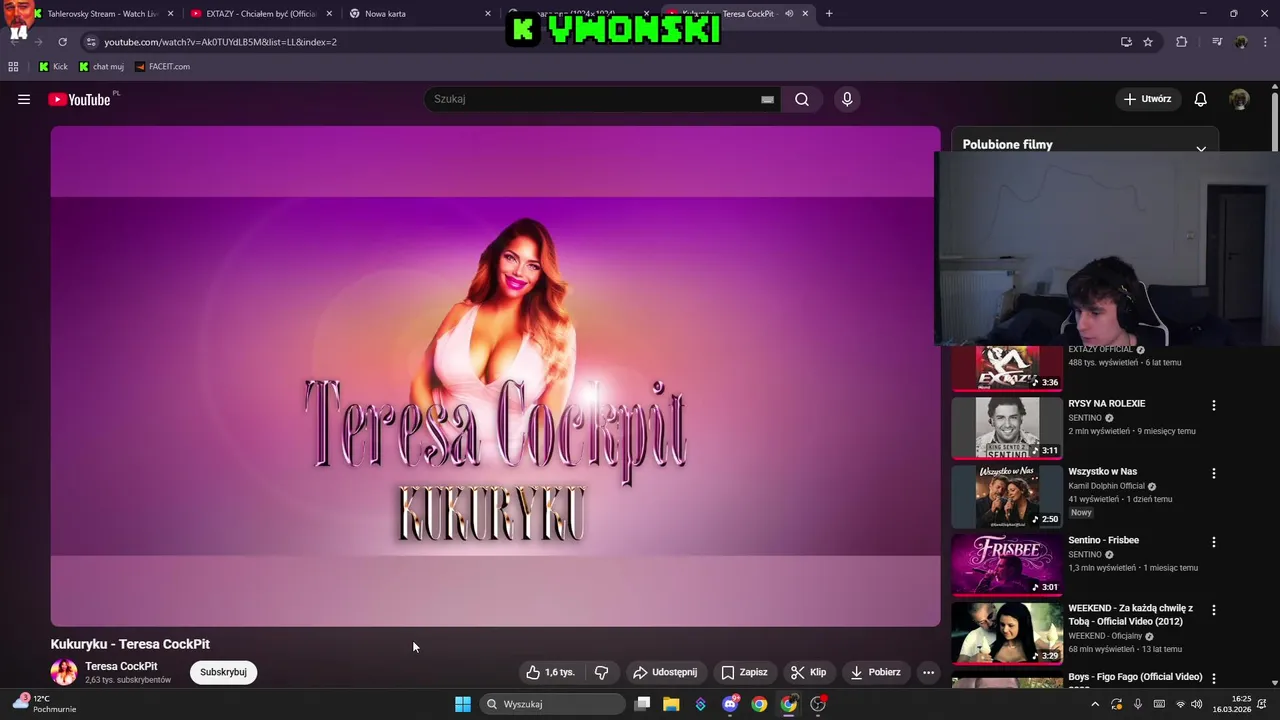Open the Teresa CockPit channel name
Viewport: 1280px width, 720px height.
[121, 666]
